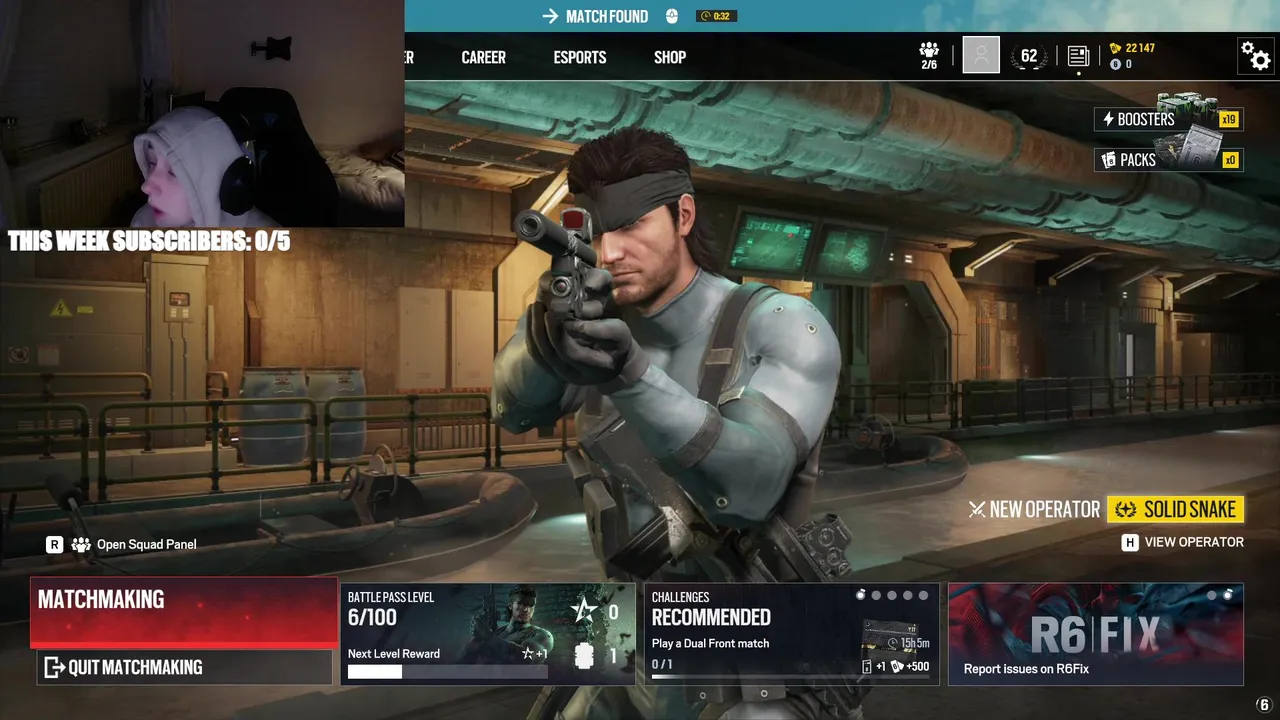Click the red Matchmaking banner
The height and width of the screenshot is (720, 1280).
coord(184,612)
